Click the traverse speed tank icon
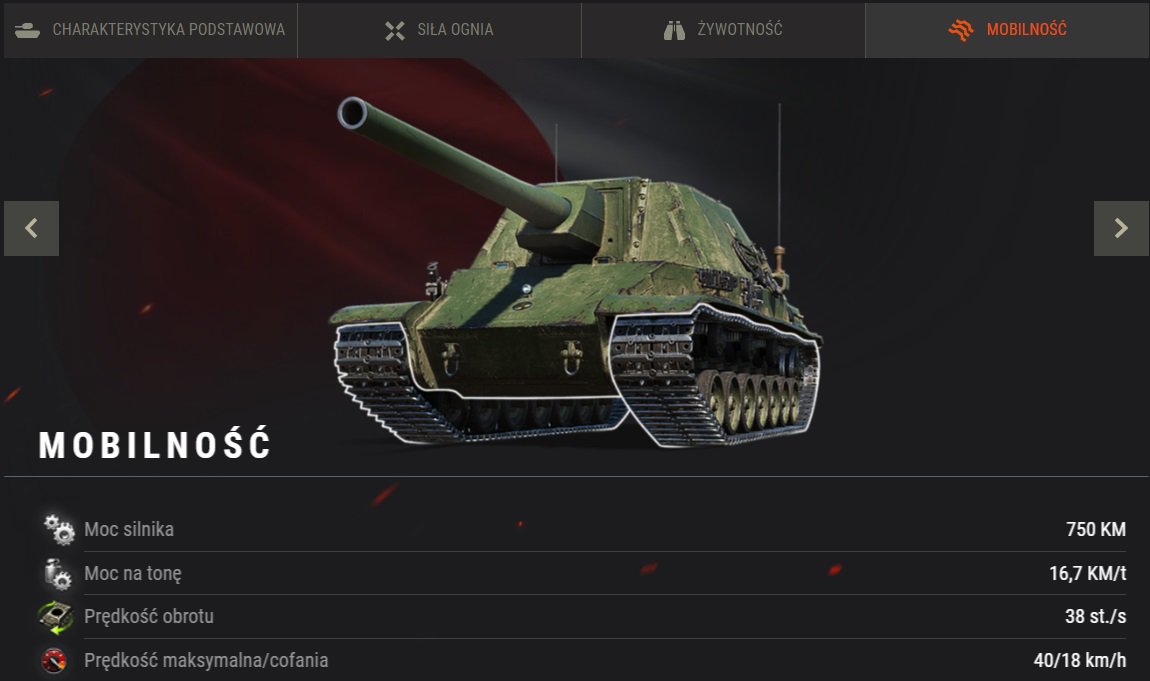 [x=56, y=616]
